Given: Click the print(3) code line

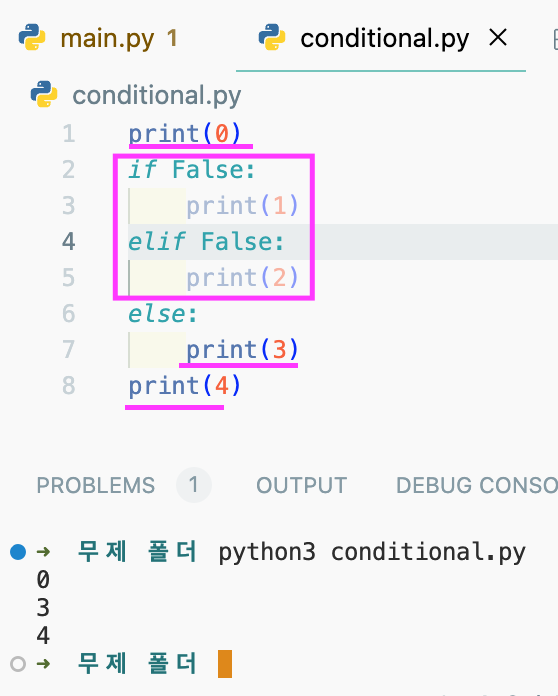Looking at the screenshot, I should (242, 349).
